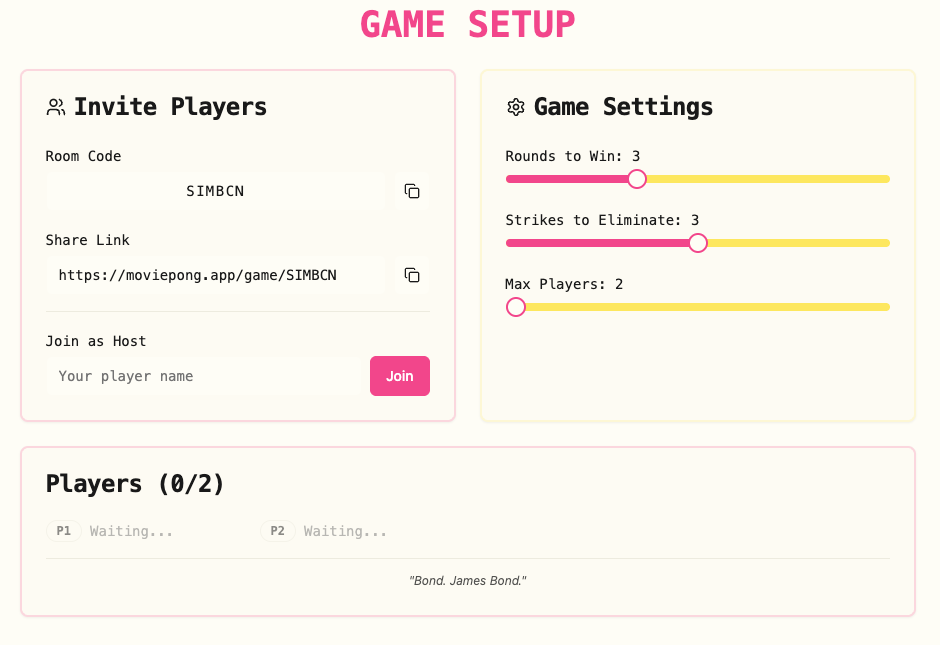Viewport: 940px width, 645px height.
Task: Copy the share link URL
Action: [411, 275]
